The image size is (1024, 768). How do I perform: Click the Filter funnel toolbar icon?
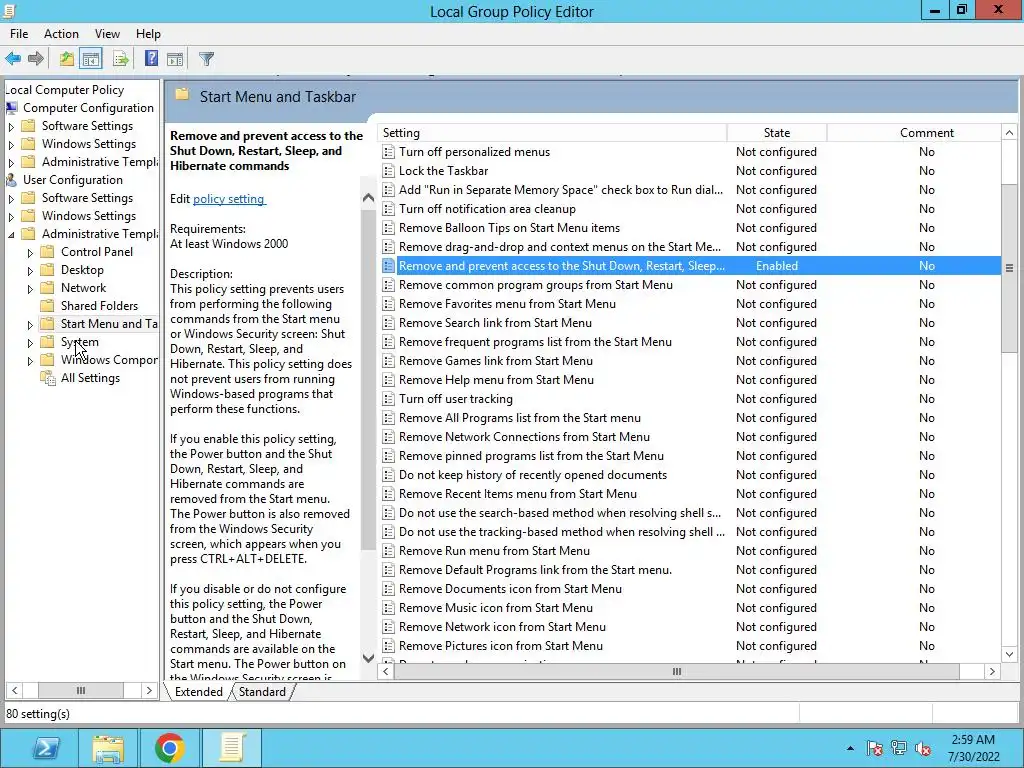tap(206, 59)
